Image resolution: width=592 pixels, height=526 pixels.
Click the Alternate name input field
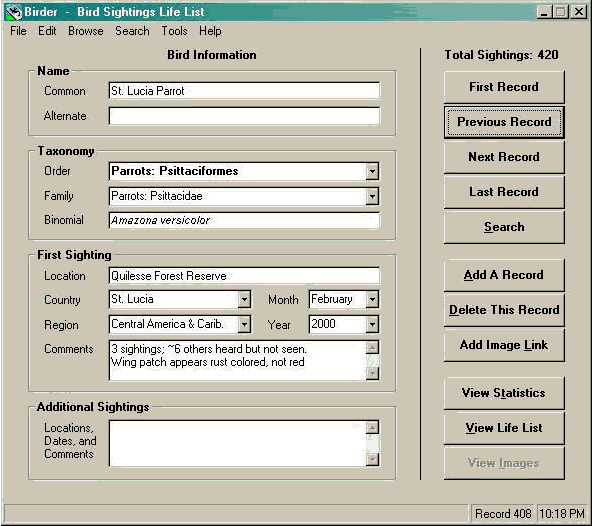(x=244, y=116)
